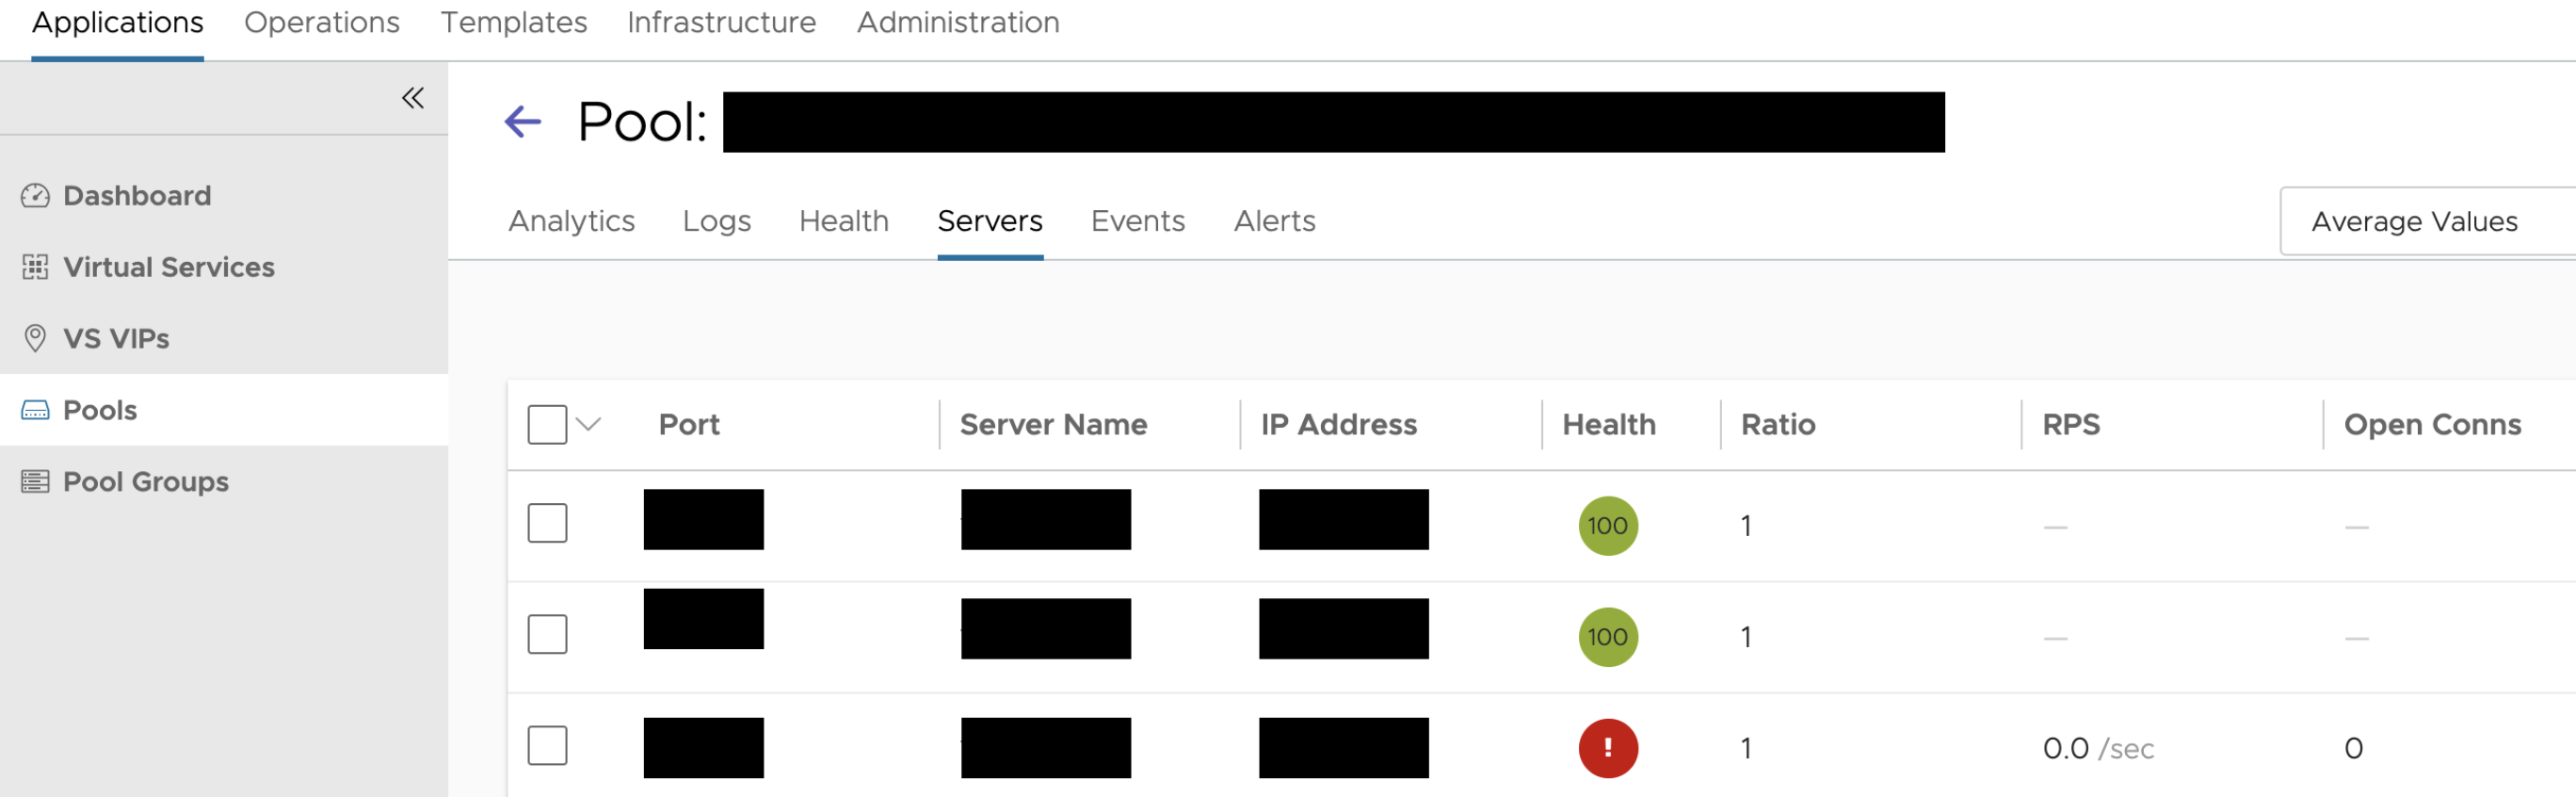Screen dimensions: 2576x797
Task: Toggle the select-all checkbox in table header
Action: (547, 424)
